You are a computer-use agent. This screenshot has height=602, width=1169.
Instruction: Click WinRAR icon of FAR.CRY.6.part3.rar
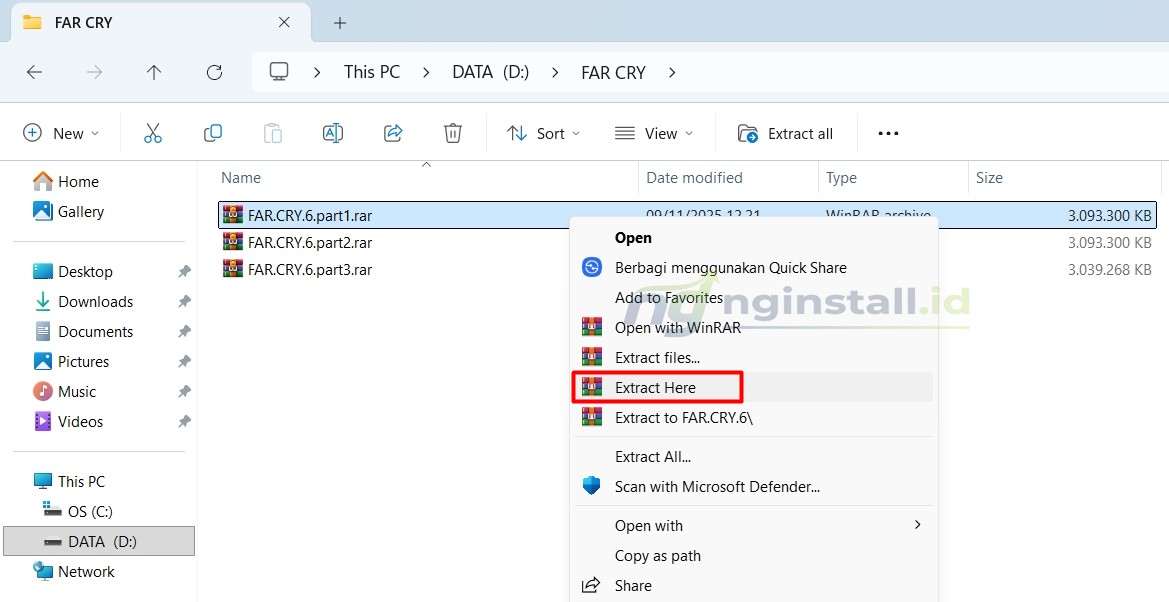(x=233, y=269)
